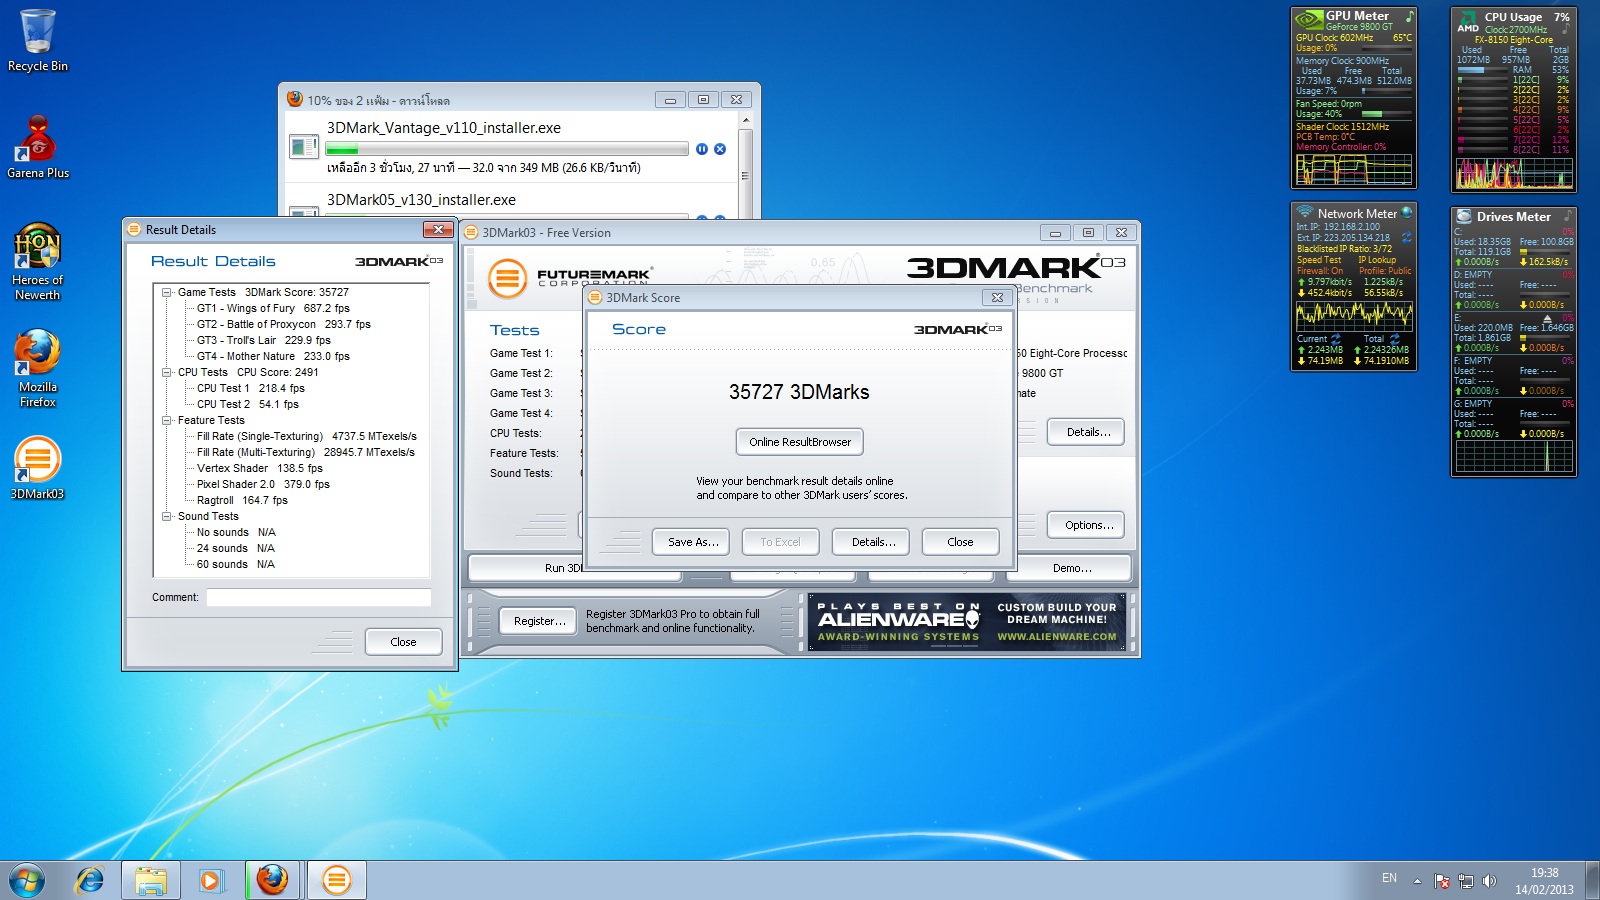Open Mozilla Firefox desktop shortcut
This screenshot has height=900, width=1600.
click(x=38, y=368)
